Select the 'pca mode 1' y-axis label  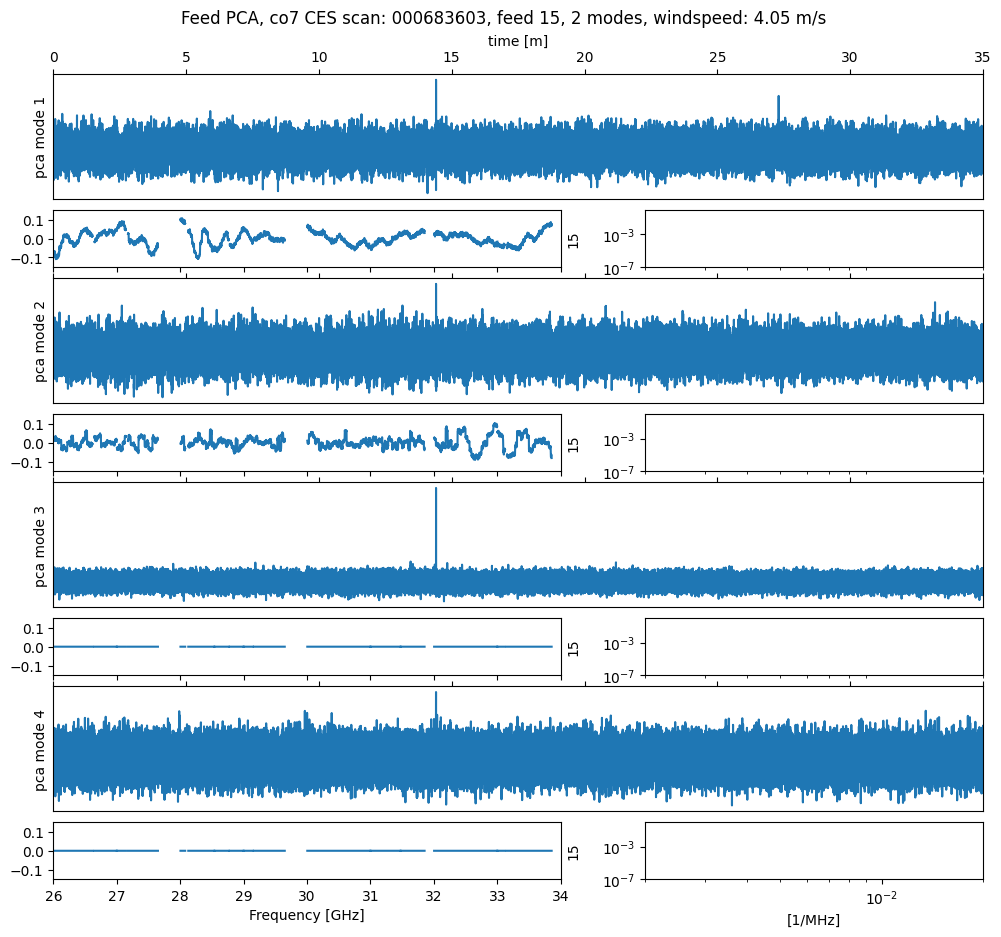[41, 137]
